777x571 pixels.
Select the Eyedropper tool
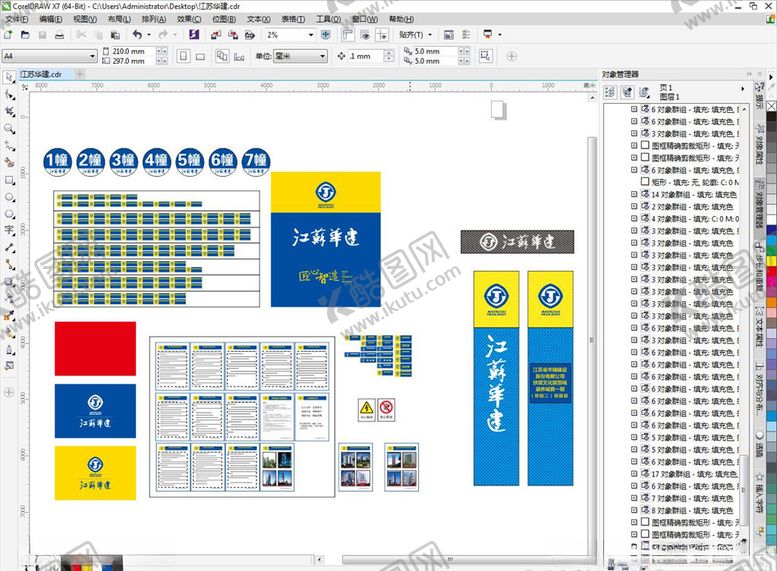[9, 315]
